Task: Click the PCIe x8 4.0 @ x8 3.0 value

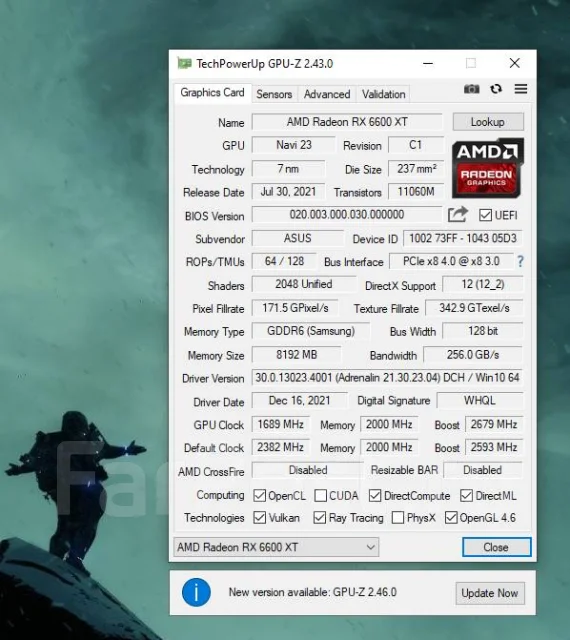Action: (x=451, y=261)
